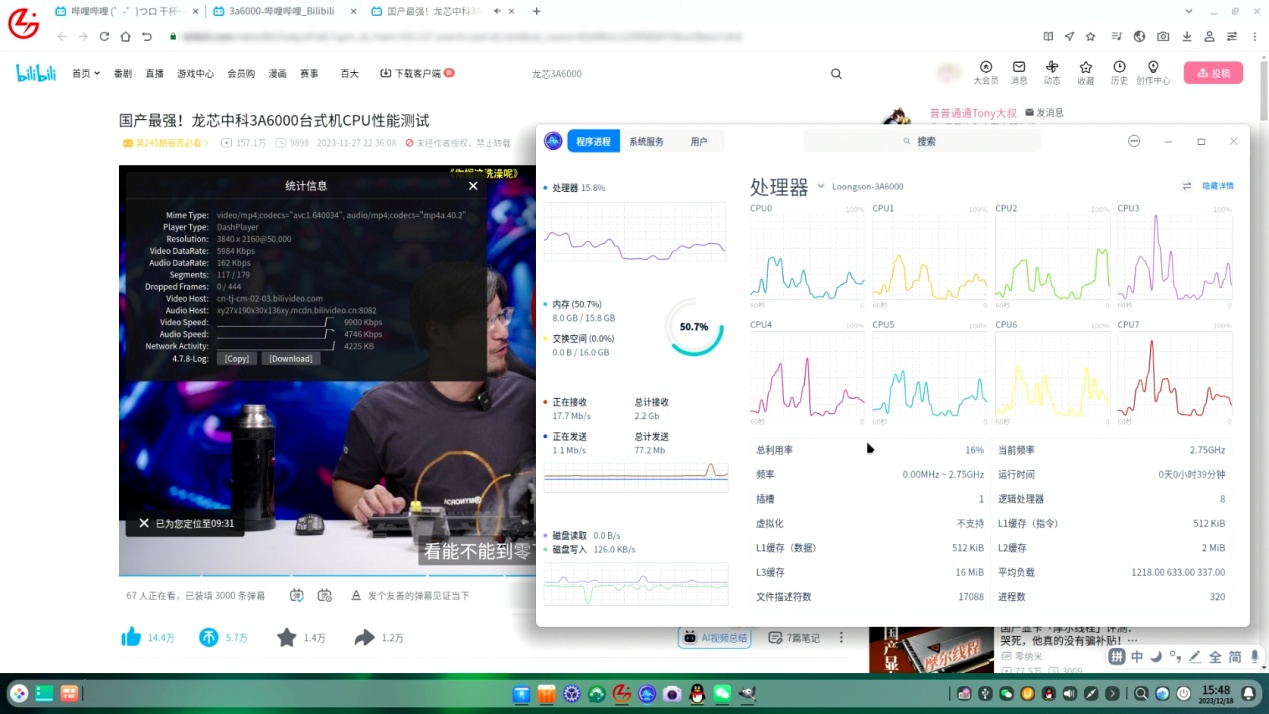Click the Download button in stats panel
This screenshot has height=714, width=1269.
pyautogui.click(x=291, y=358)
